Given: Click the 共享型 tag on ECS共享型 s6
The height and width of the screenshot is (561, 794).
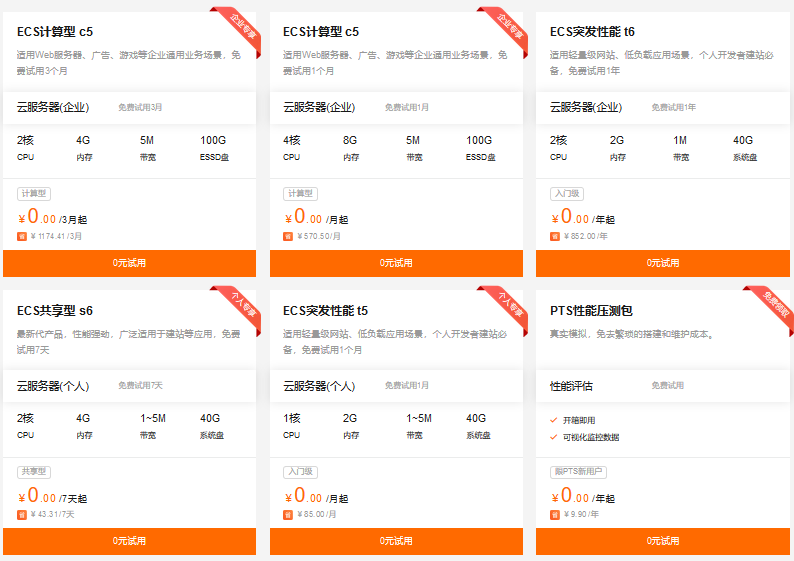Looking at the screenshot, I should tap(34, 472).
